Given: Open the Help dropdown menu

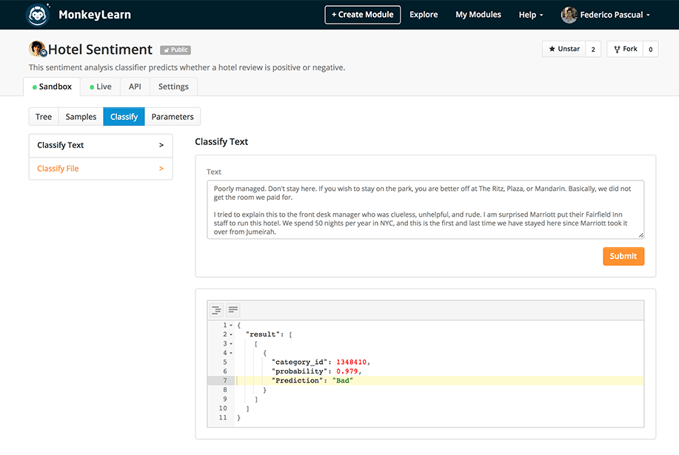Looking at the screenshot, I should (x=530, y=15).
